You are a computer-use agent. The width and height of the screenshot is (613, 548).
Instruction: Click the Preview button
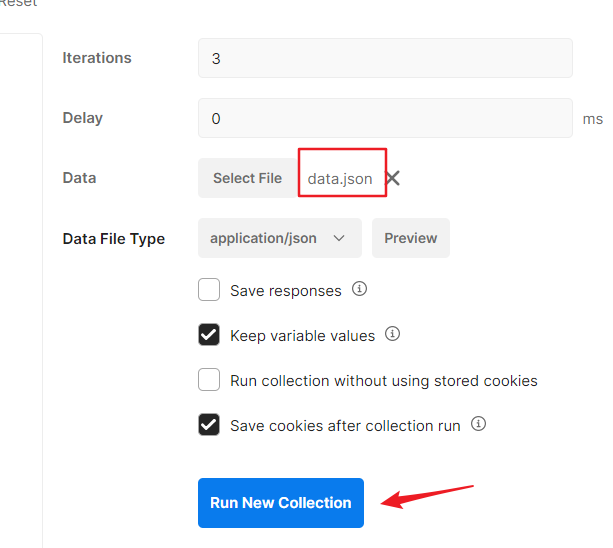pyautogui.click(x=411, y=238)
